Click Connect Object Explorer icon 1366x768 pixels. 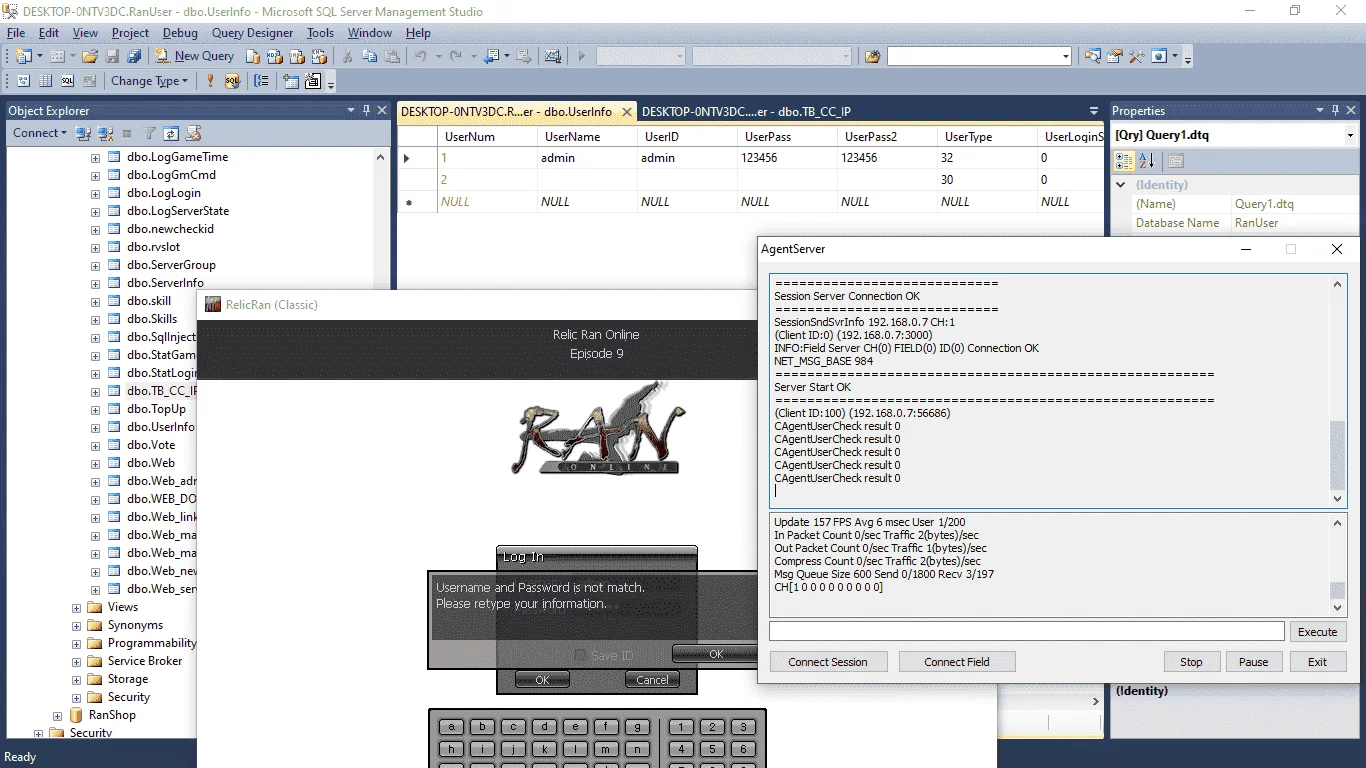pos(84,133)
